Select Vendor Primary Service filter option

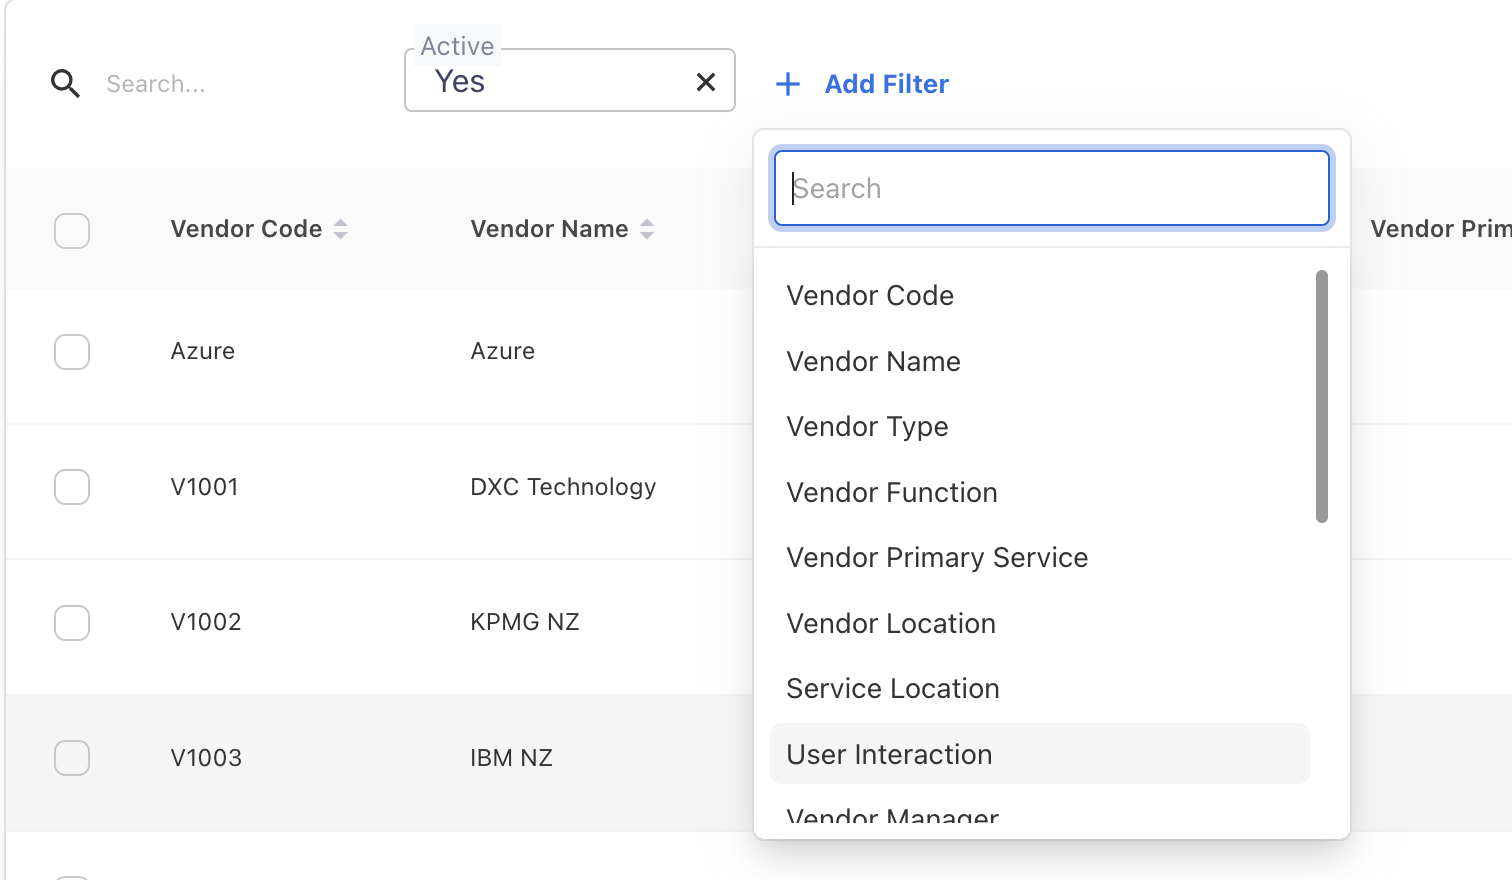[936, 558]
